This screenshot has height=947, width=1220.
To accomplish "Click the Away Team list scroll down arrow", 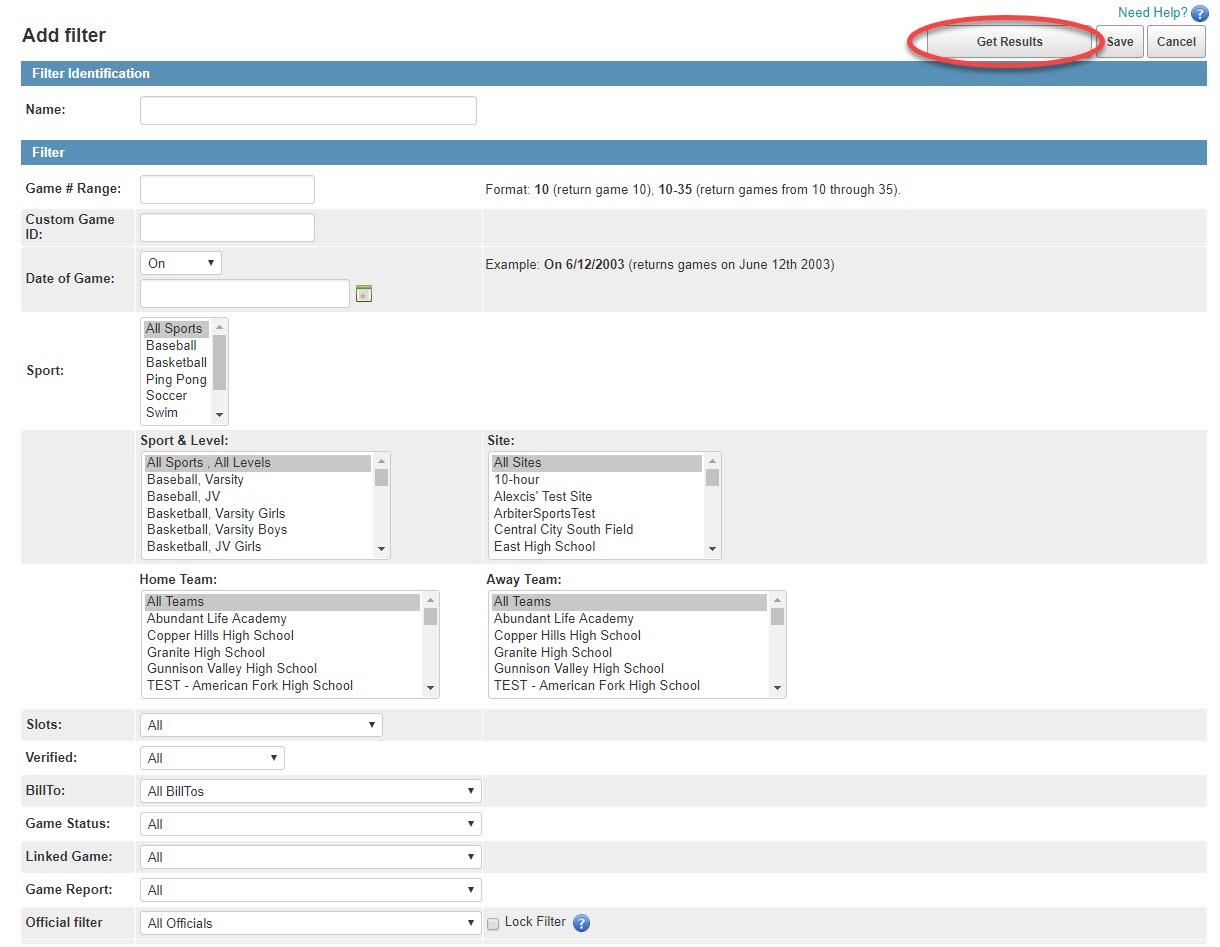I will coord(777,687).
